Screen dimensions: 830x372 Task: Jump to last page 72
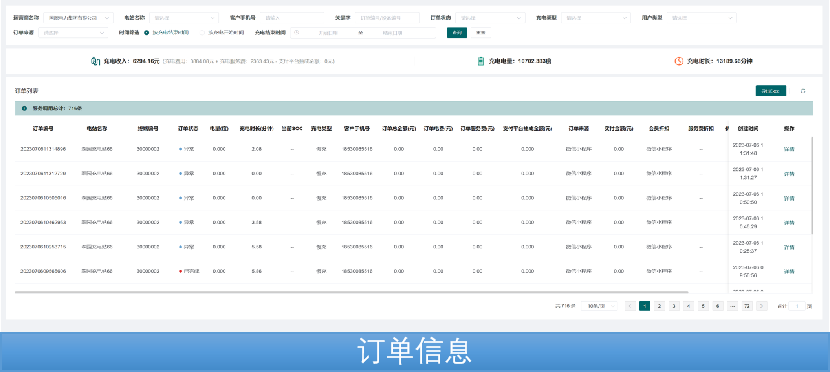pyautogui.click(x=747, y=306)
